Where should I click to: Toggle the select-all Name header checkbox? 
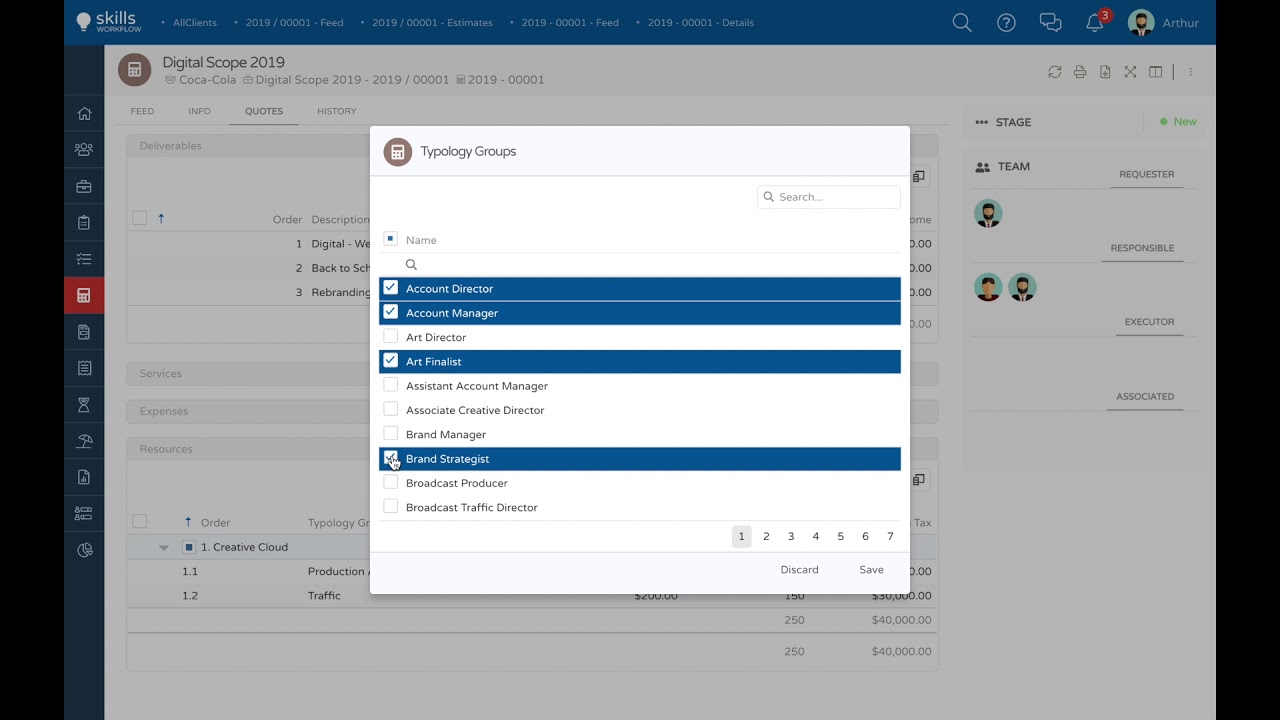[x=391, y=239]
